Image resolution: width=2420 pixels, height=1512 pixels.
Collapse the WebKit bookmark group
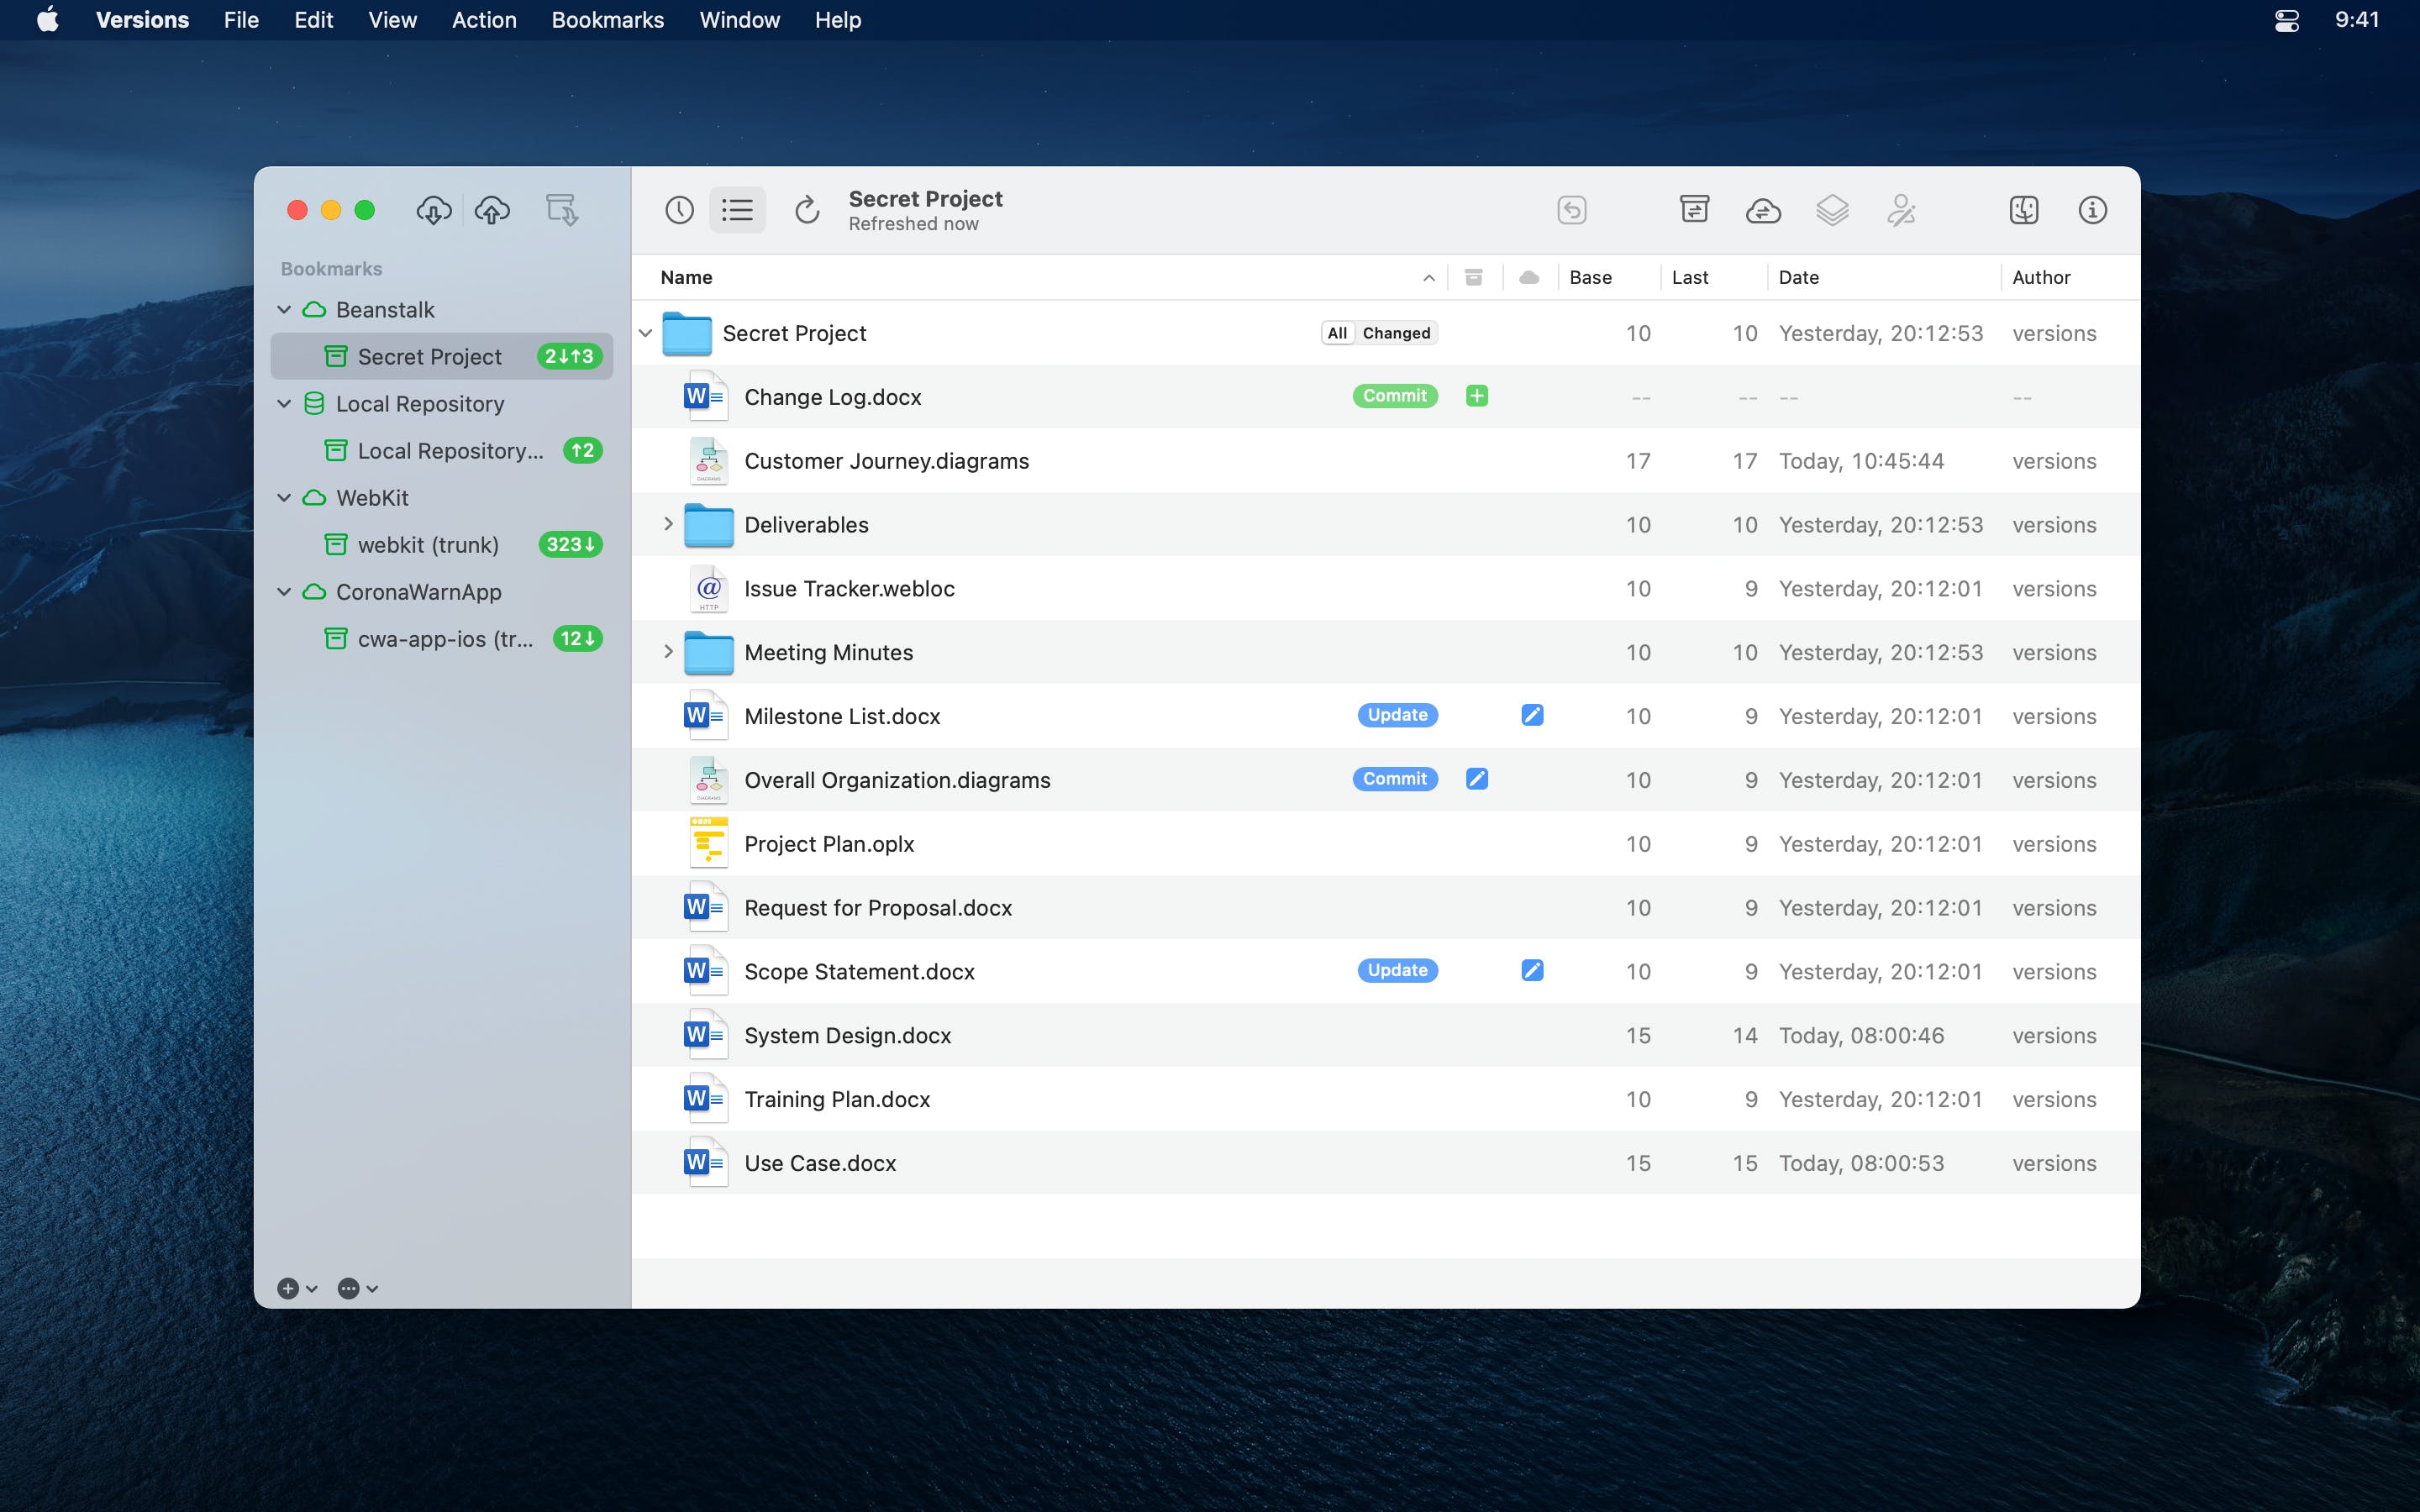pyautogui.click(x=283, y=497)
